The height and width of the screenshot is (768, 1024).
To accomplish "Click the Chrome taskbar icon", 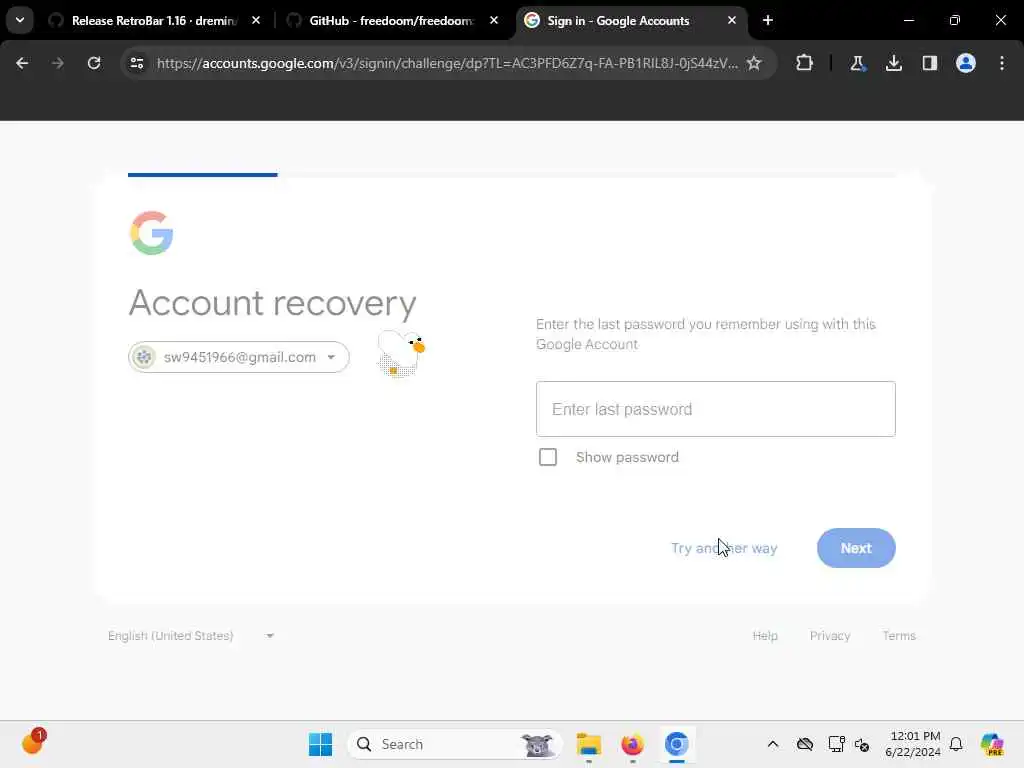I will pos(677,744).
